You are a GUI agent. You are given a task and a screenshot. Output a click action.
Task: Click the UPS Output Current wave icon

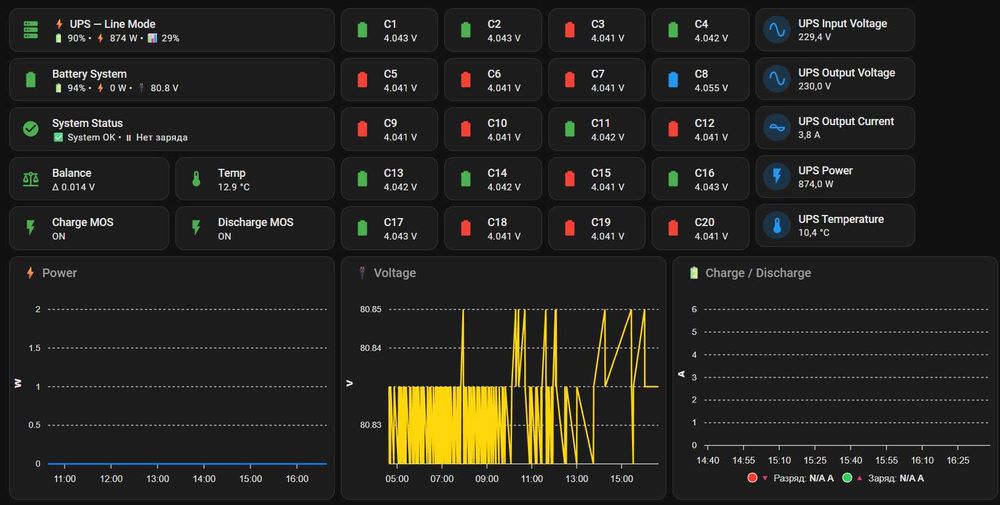(x=777, y=128)
